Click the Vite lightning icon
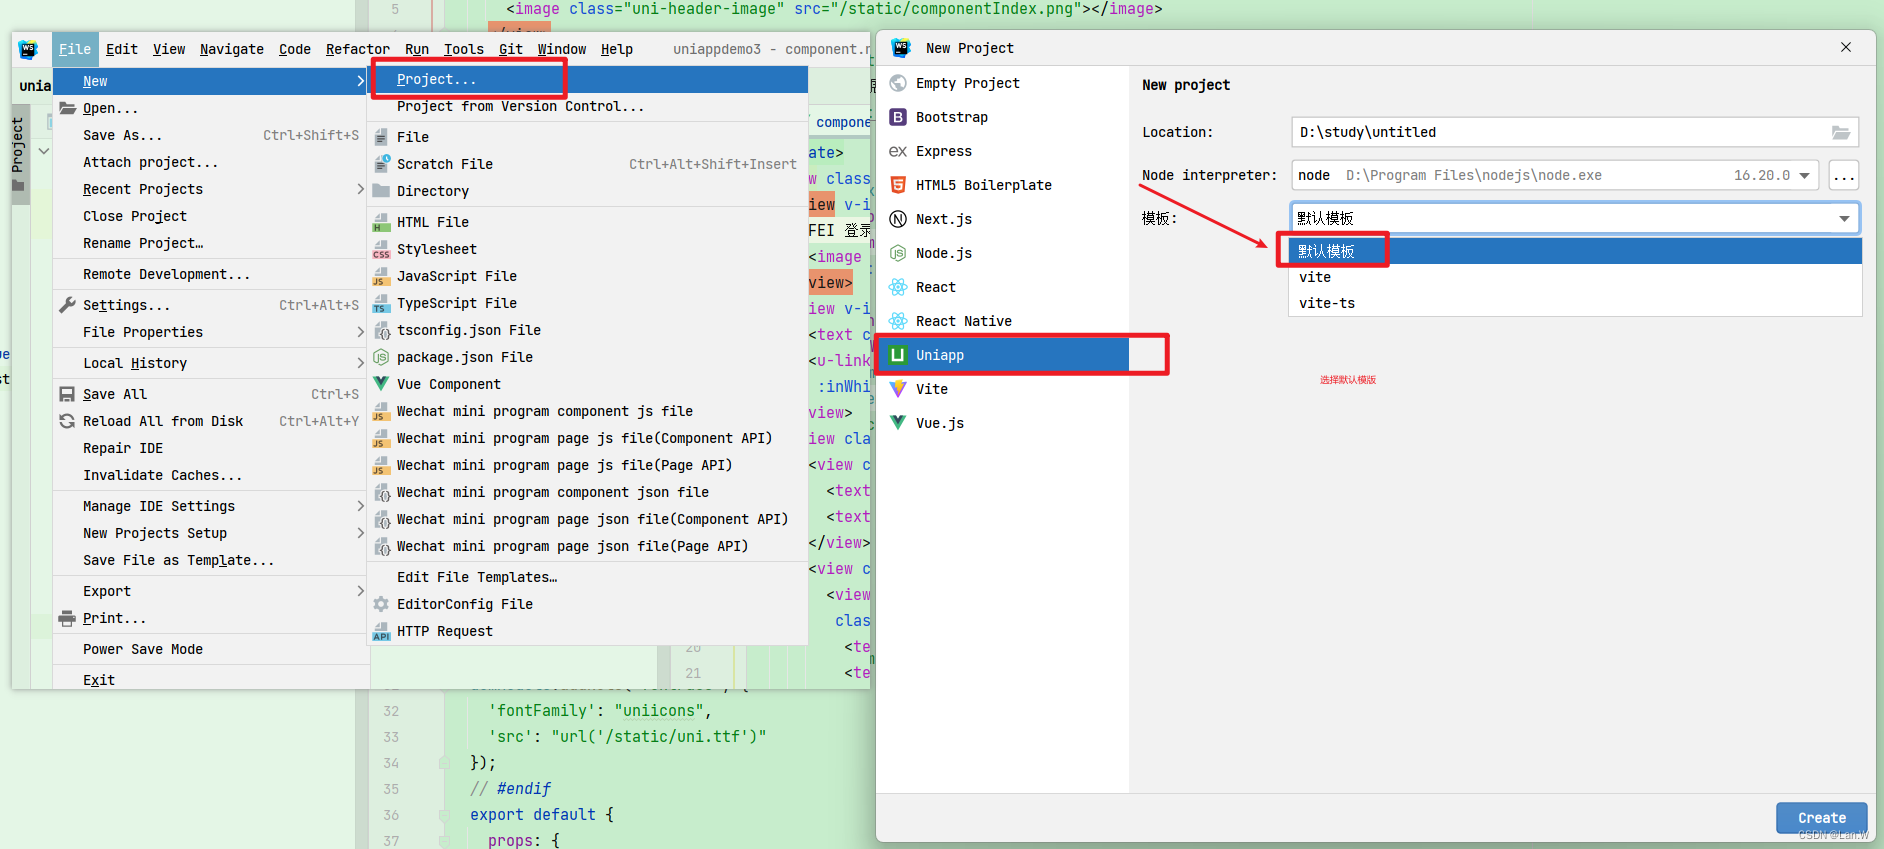Viewport: 1884px width, 849px height. 898,389
